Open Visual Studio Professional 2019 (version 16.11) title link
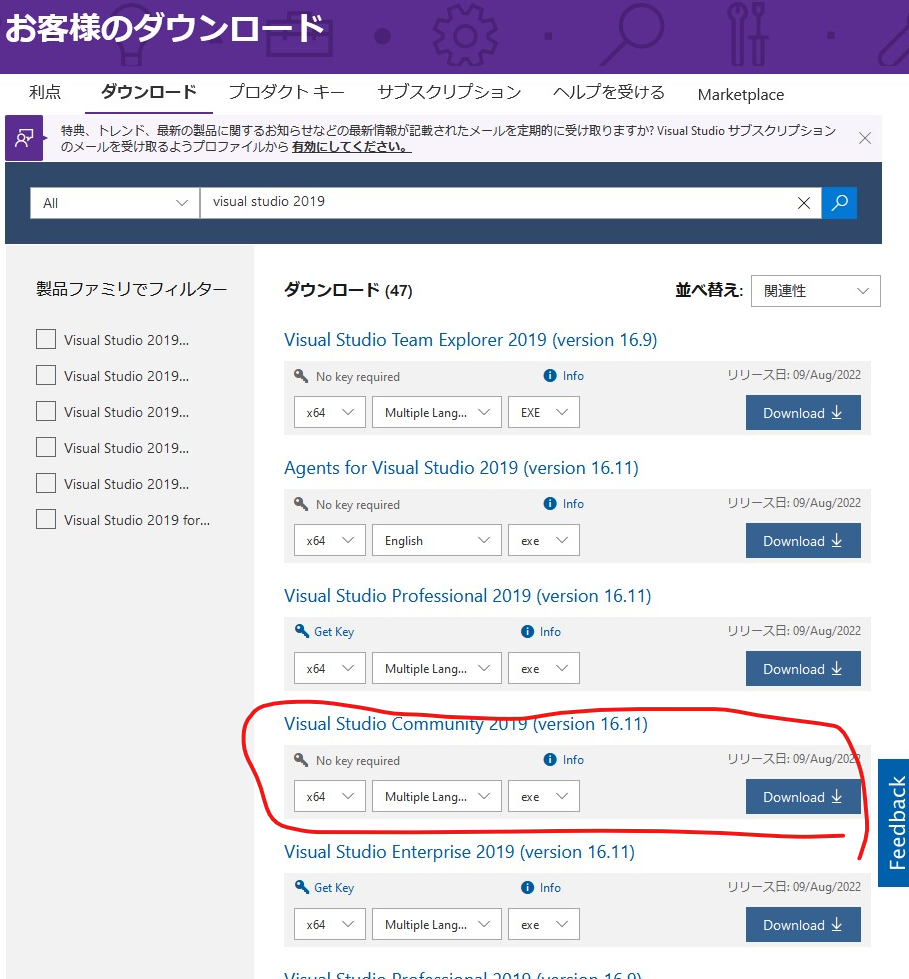 pos(468,596)
